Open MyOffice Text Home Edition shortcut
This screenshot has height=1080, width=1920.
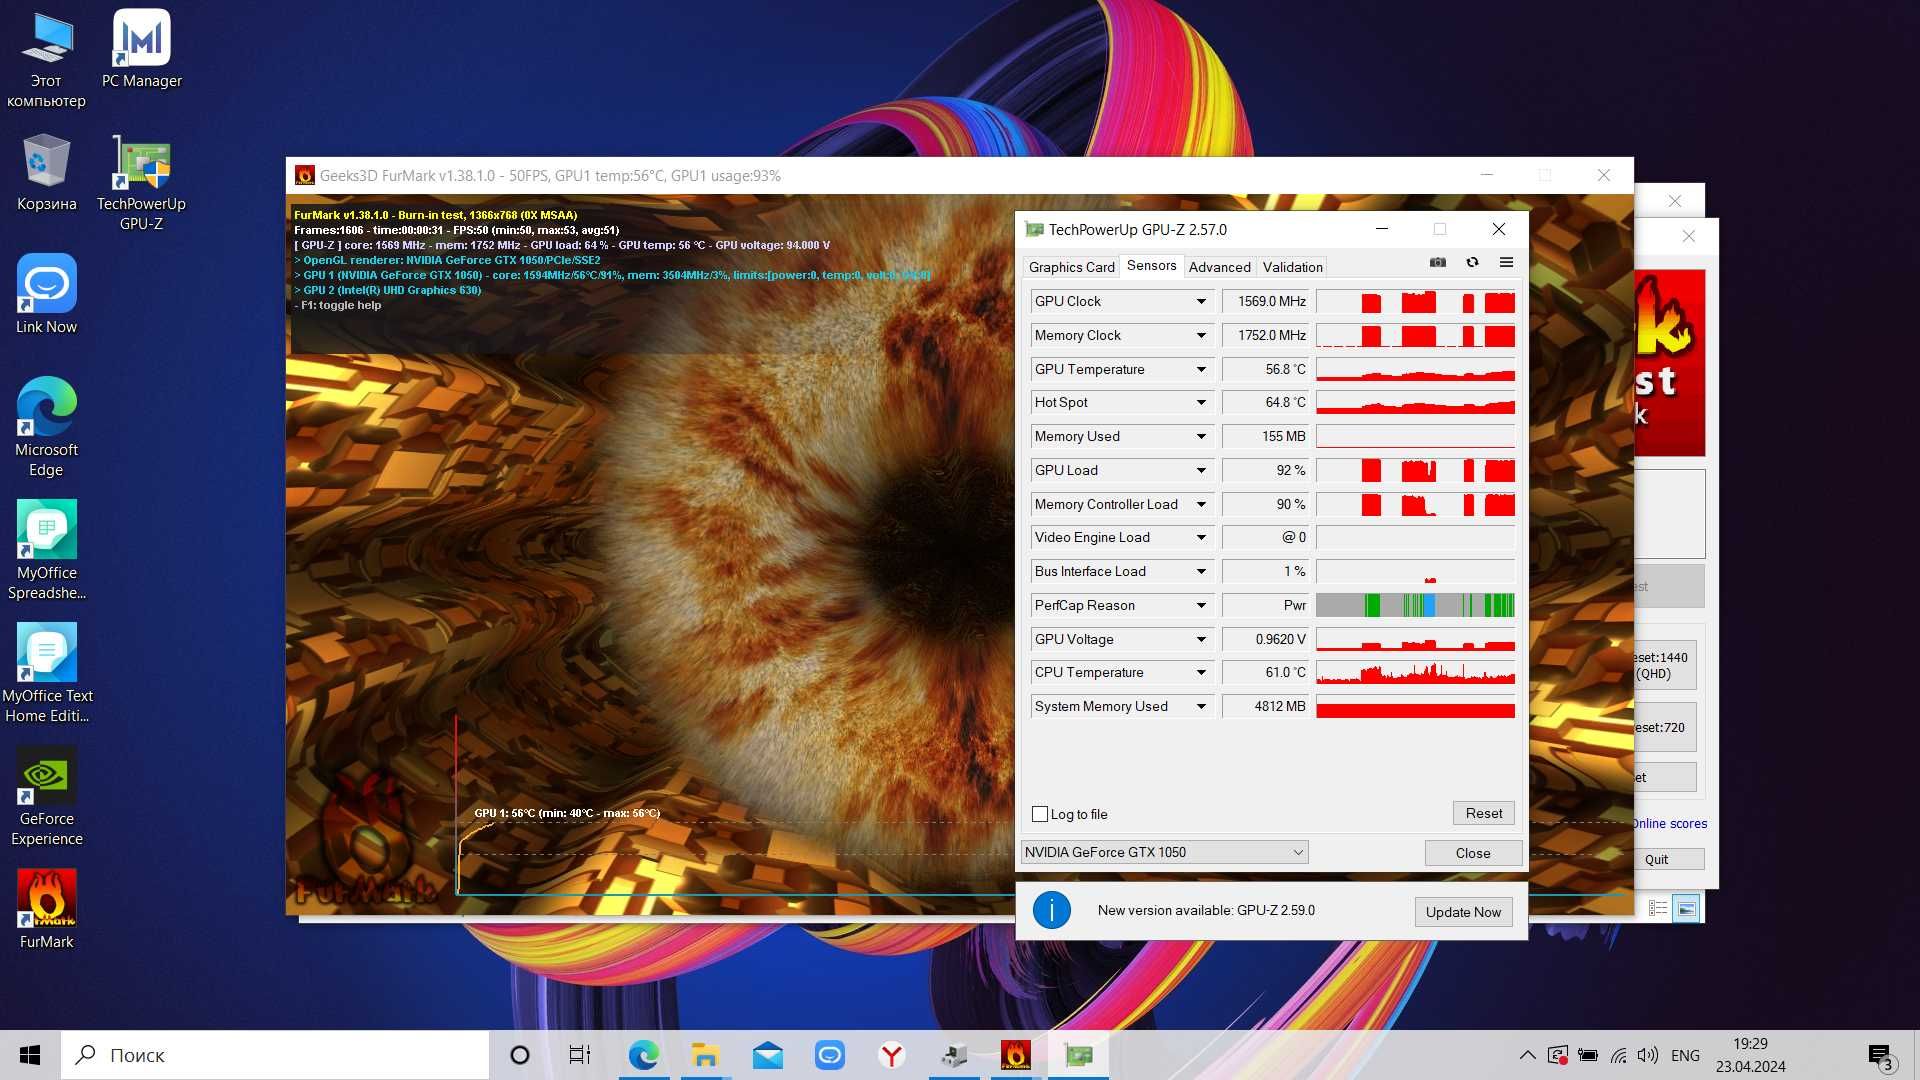tap(46, 674)
